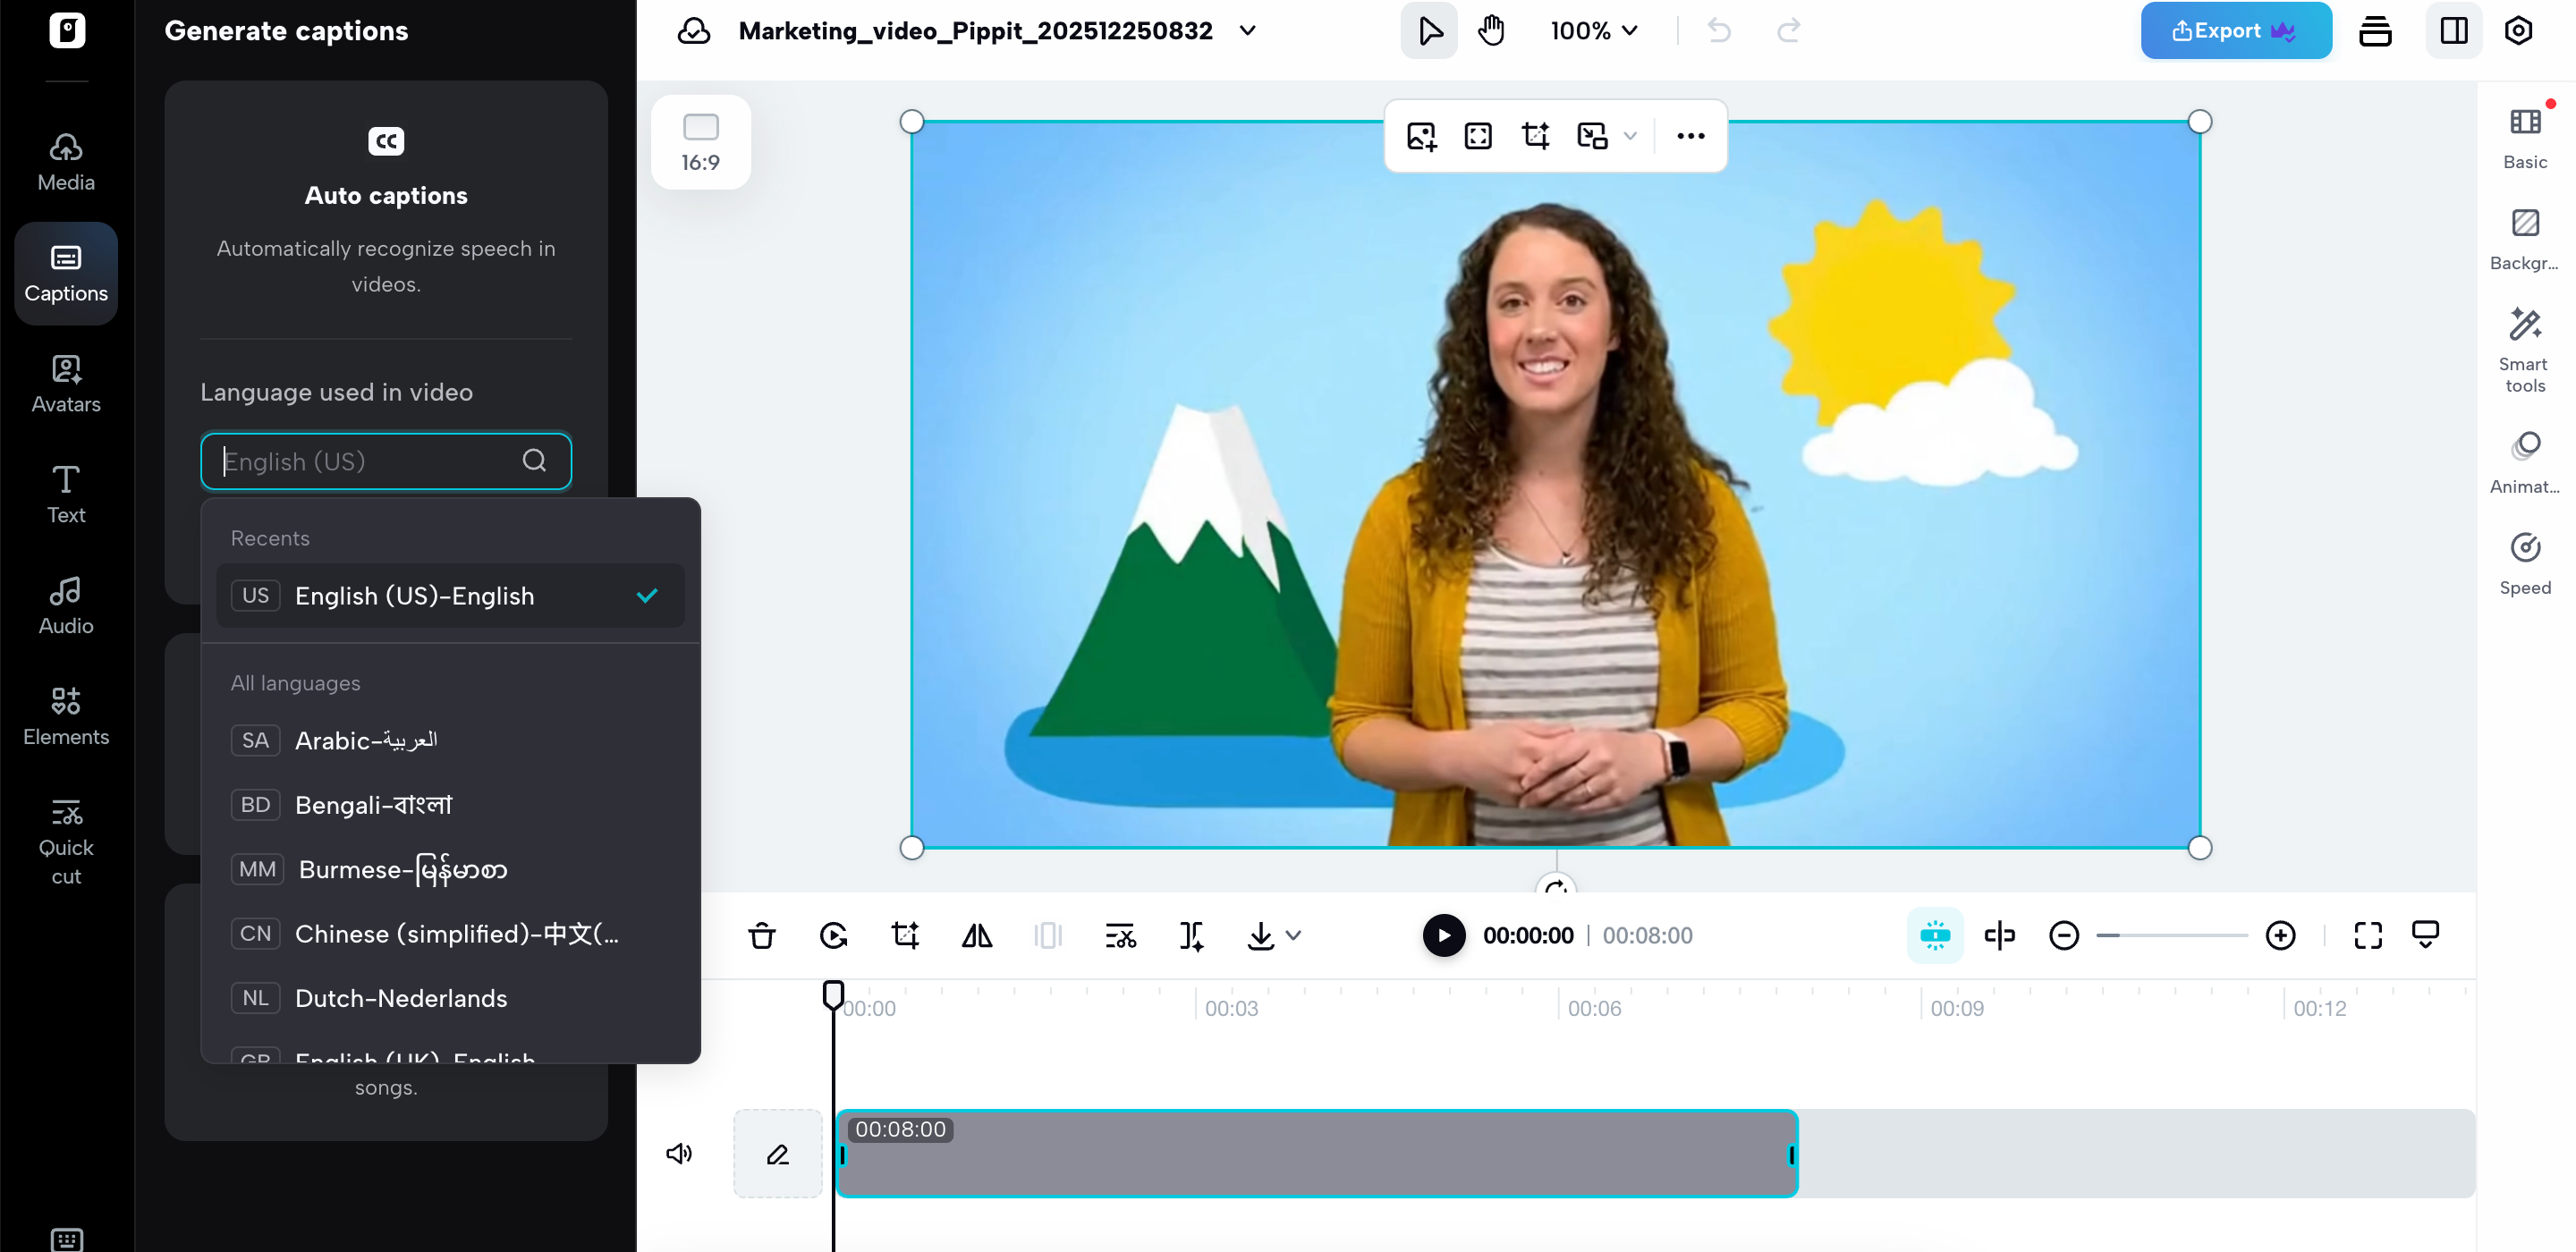This screenshot has width=2576, height=1252.
Task: Open the Smart tools panel
Action: pos(2524,347)
